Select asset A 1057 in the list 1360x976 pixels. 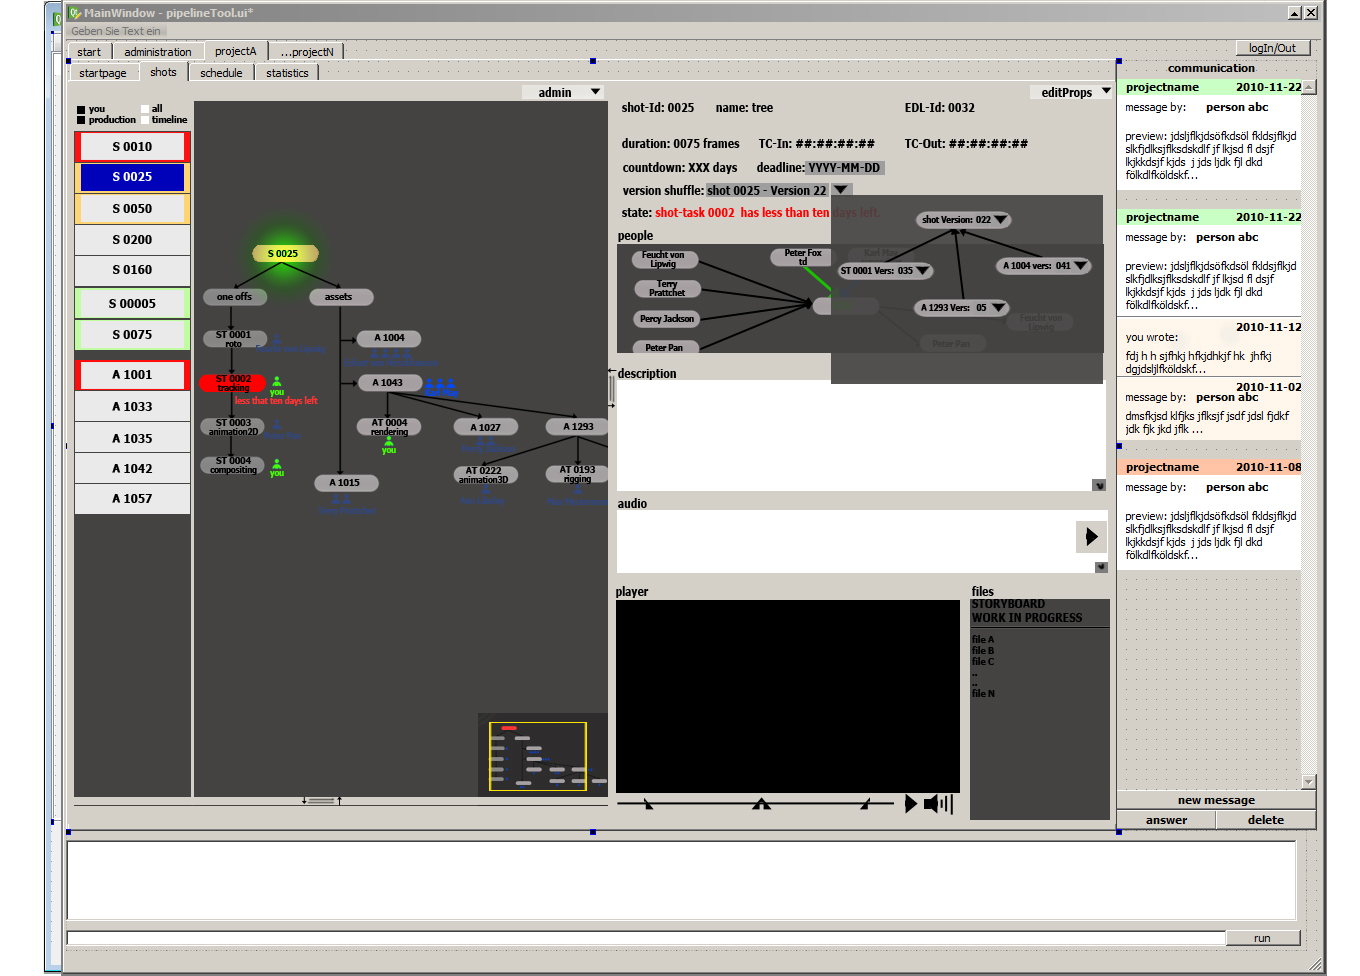click(132, 498)
